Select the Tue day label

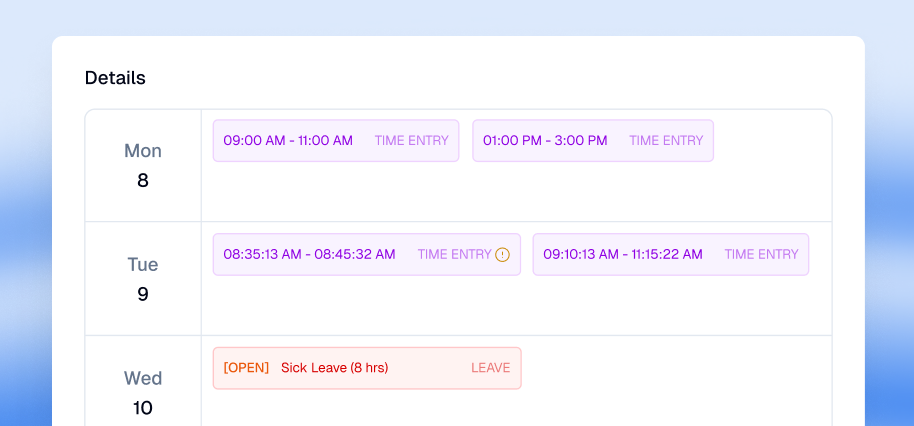tap(143, 265)
